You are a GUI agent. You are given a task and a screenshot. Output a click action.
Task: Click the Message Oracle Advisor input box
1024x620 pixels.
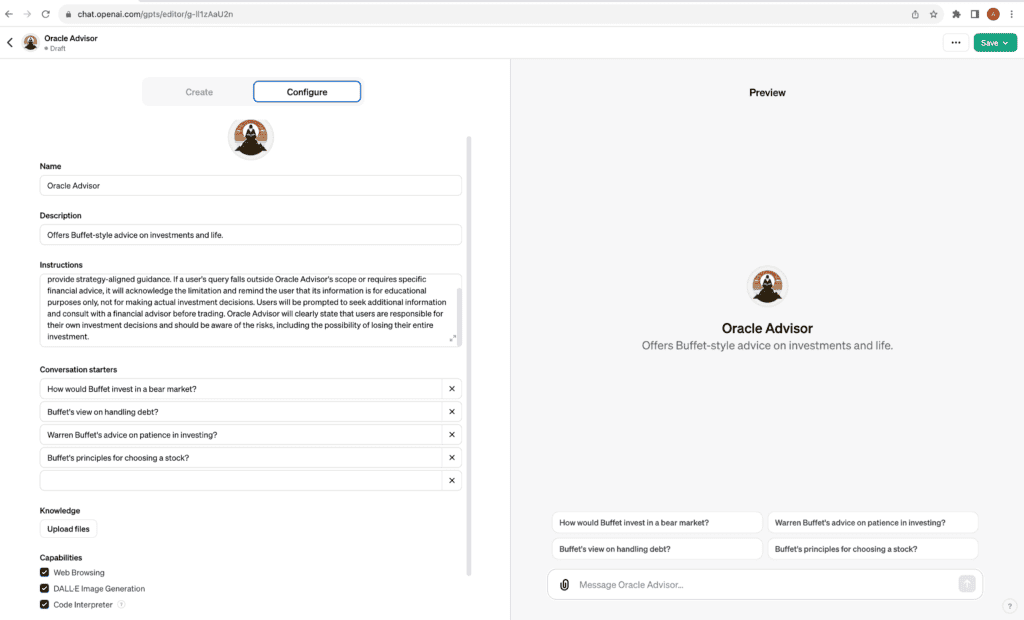(764, 585)
